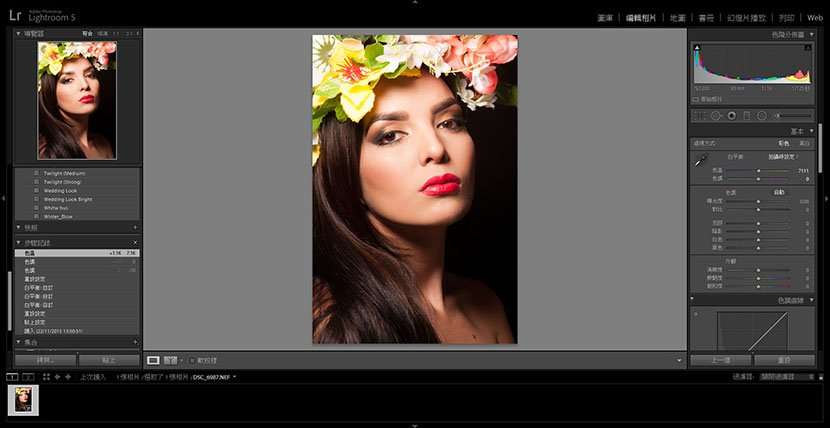The image size is (830, 428).
Task: Select the Graduated Filter tool
Action: click(747, 115)
